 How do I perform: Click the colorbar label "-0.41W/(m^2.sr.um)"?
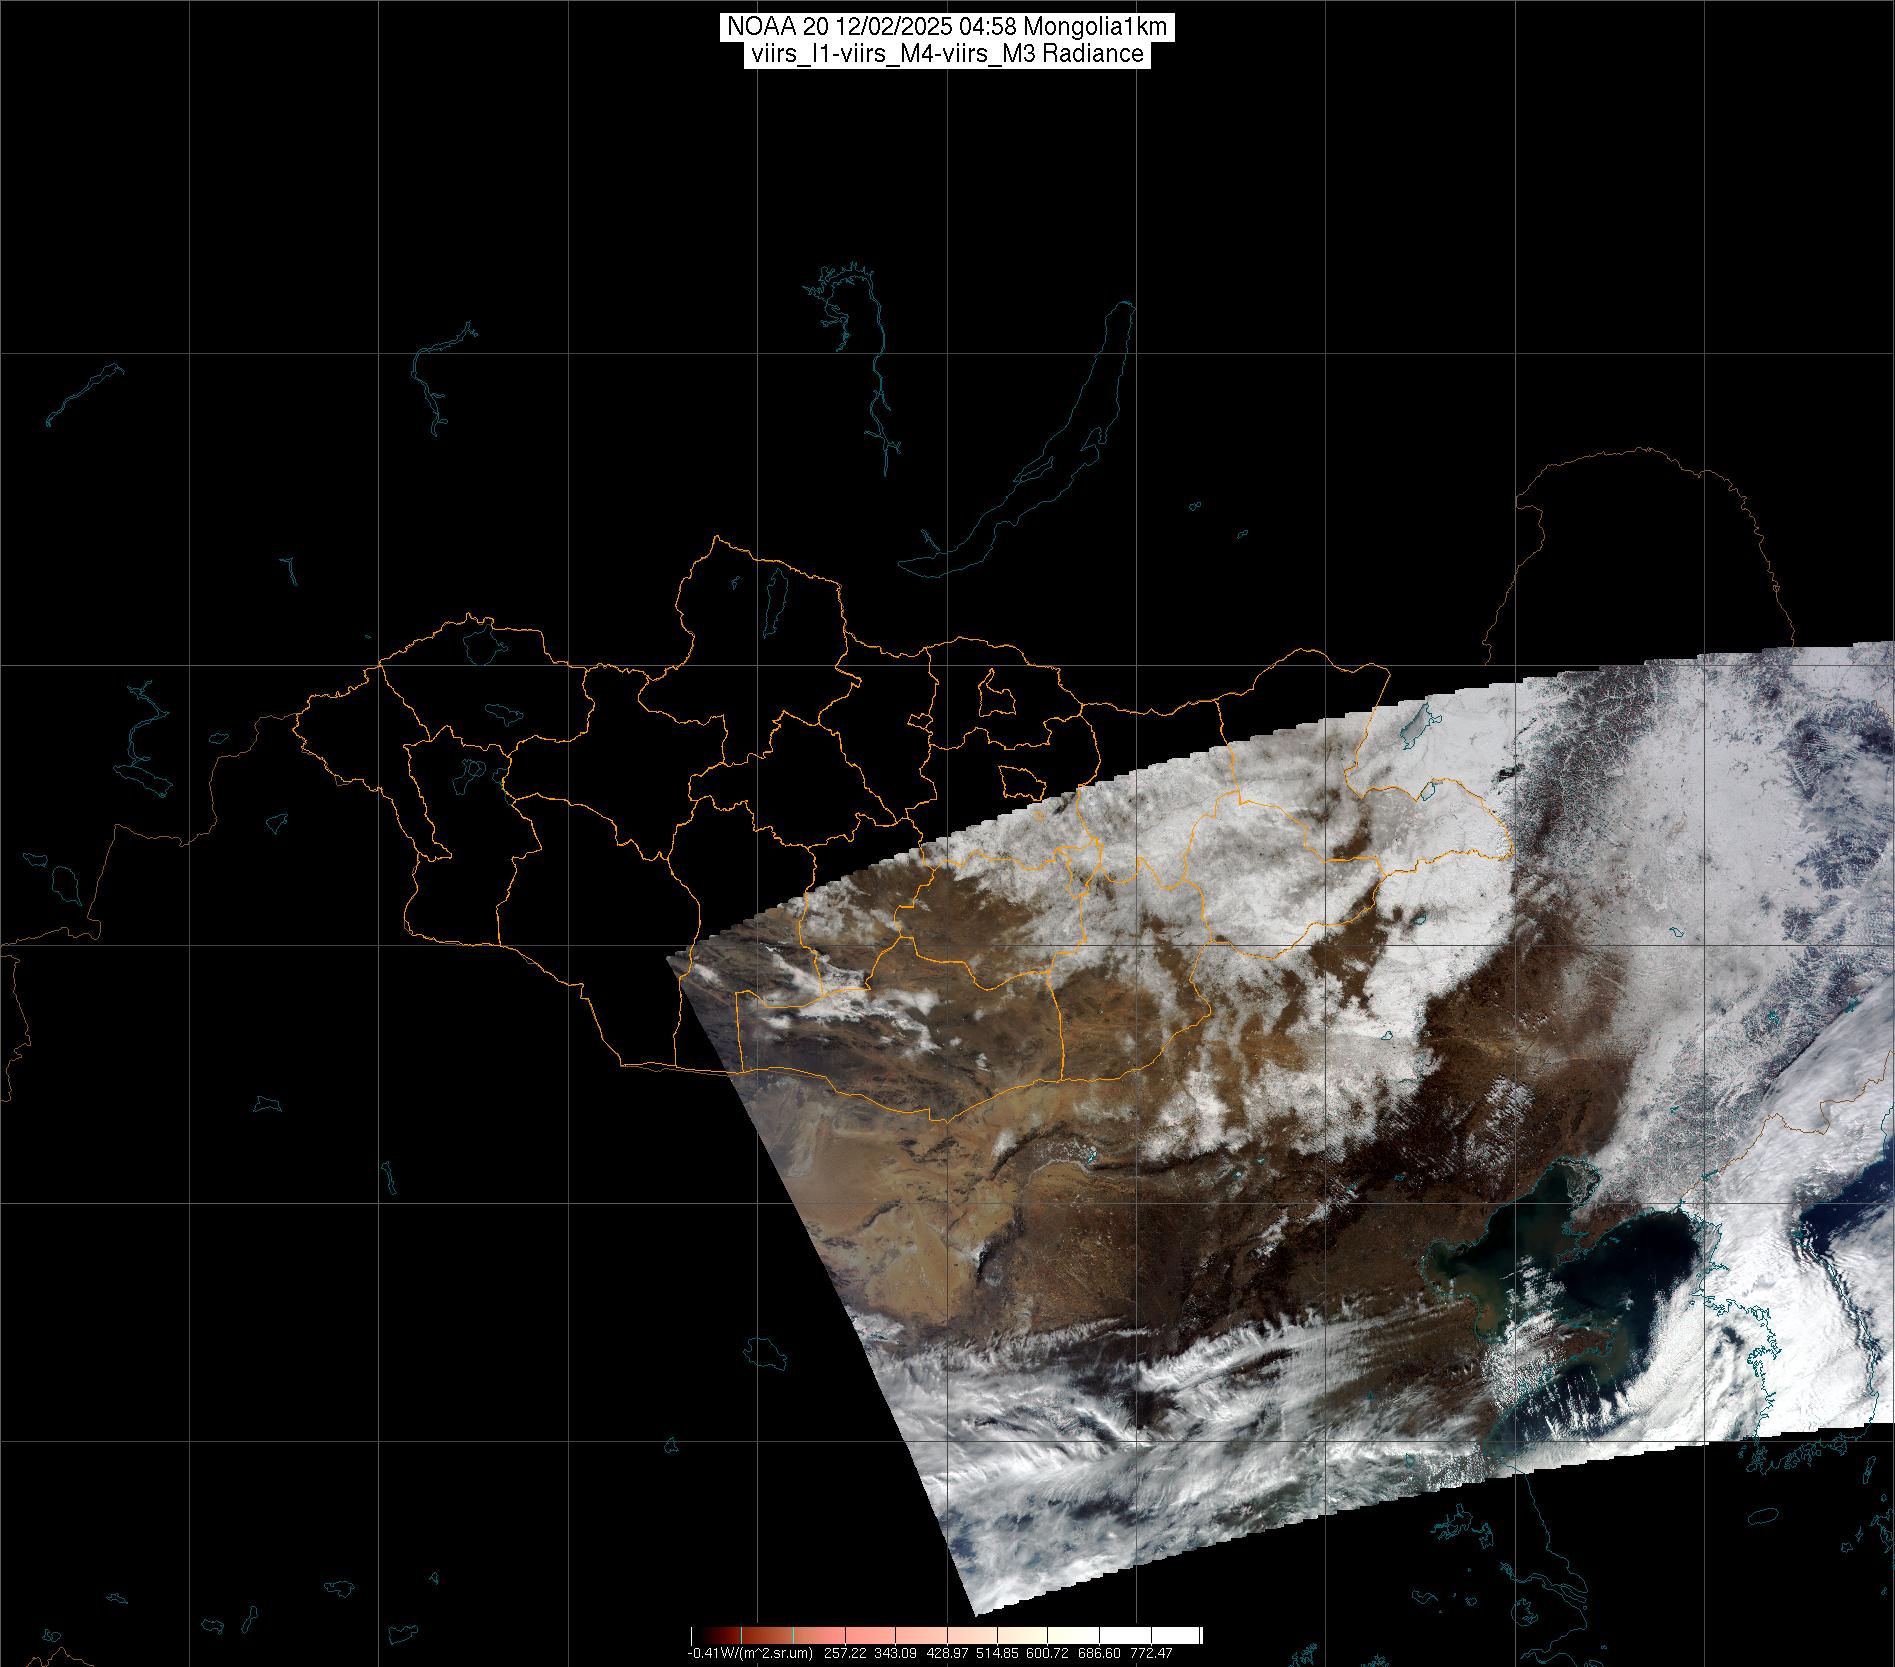click(750, 1653)
